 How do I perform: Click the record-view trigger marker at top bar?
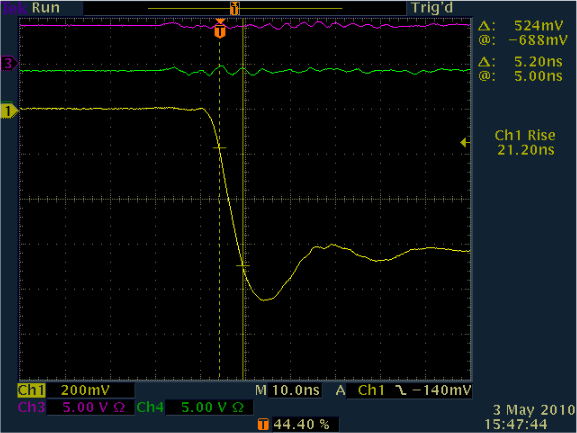pos(234,8)
